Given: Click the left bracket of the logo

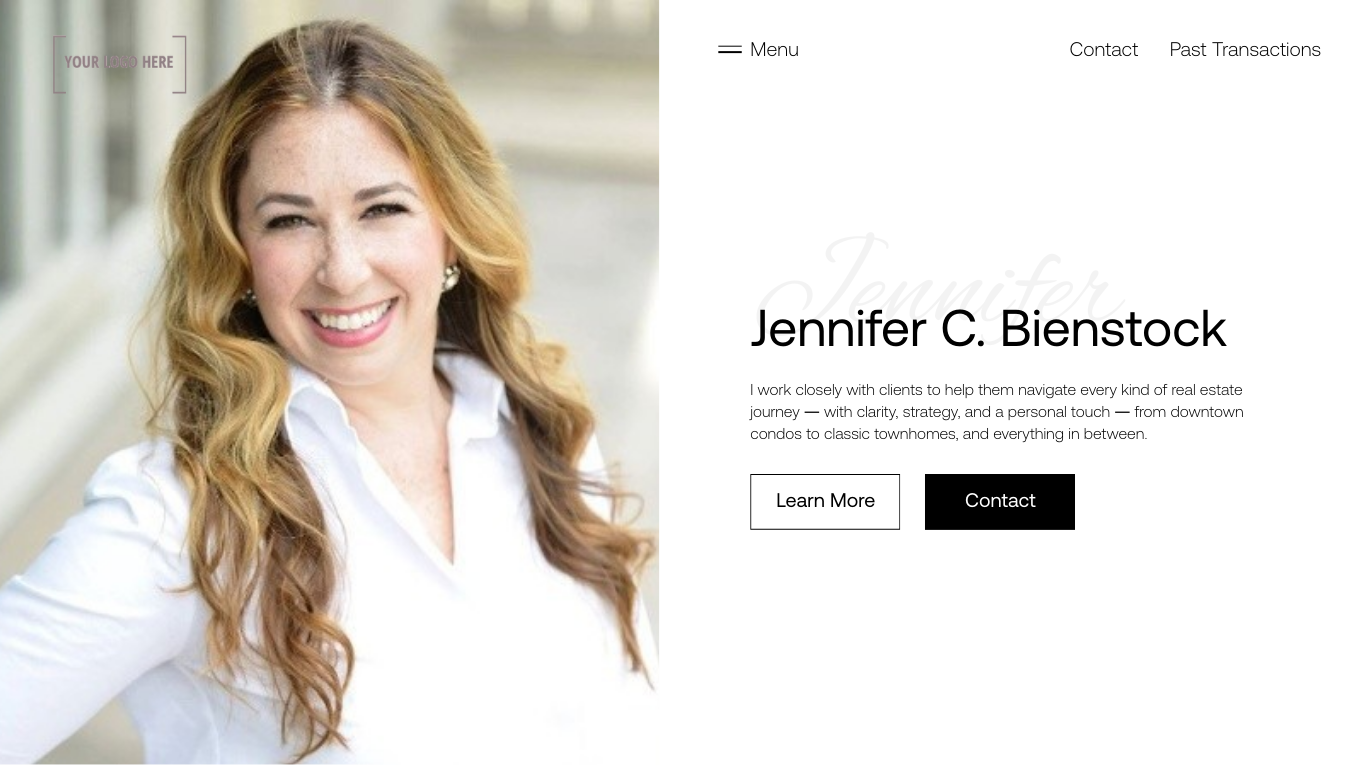Looking at the screenshot, I should click(x=59, y=64).
